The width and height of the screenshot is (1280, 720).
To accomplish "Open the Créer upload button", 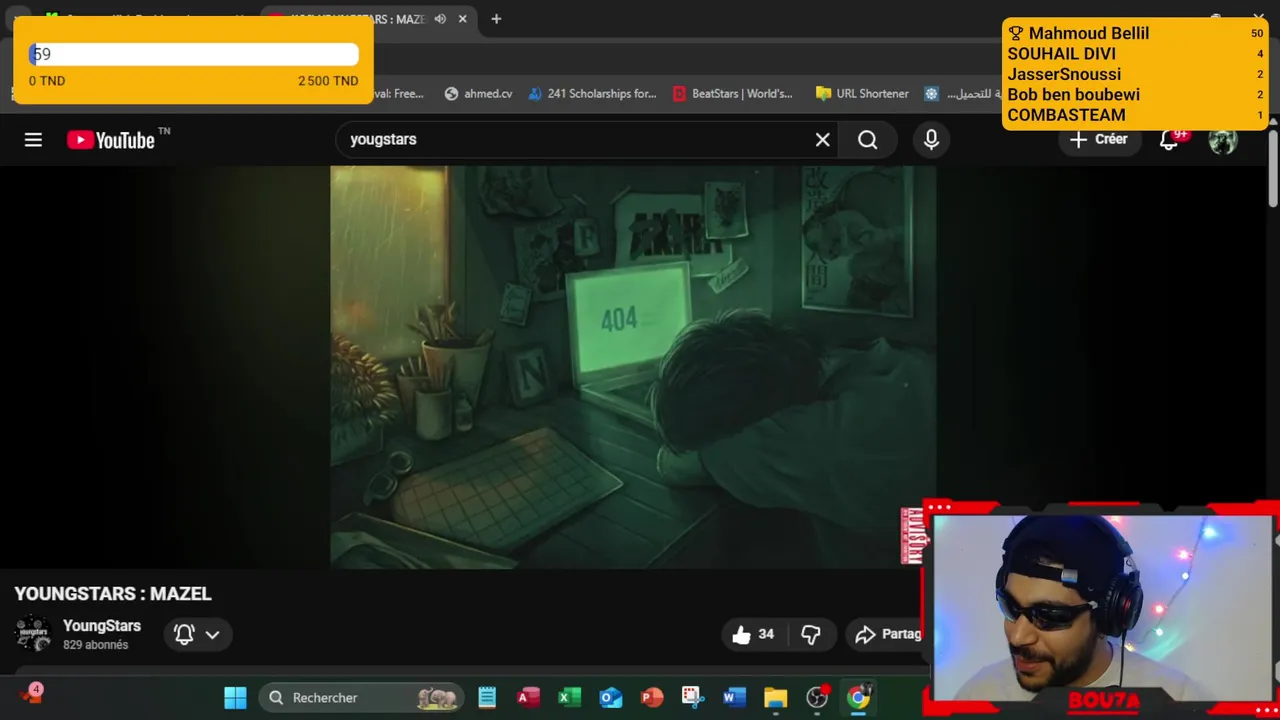I will (x=1098, y=140).
